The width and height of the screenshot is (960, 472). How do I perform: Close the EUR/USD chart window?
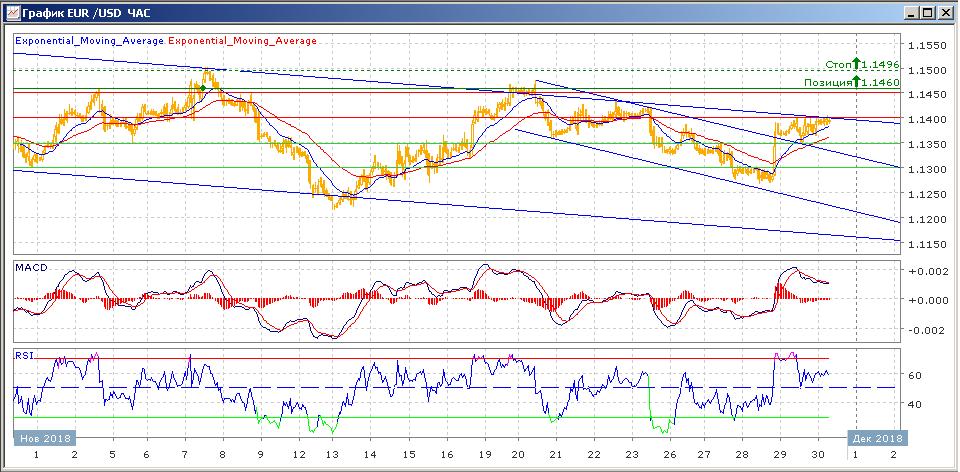click(945, 12)
